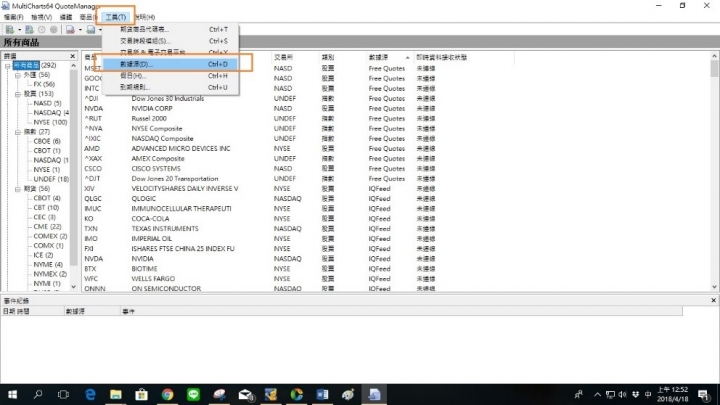Click the import data toolbar icon with red mark

(70, 30)
